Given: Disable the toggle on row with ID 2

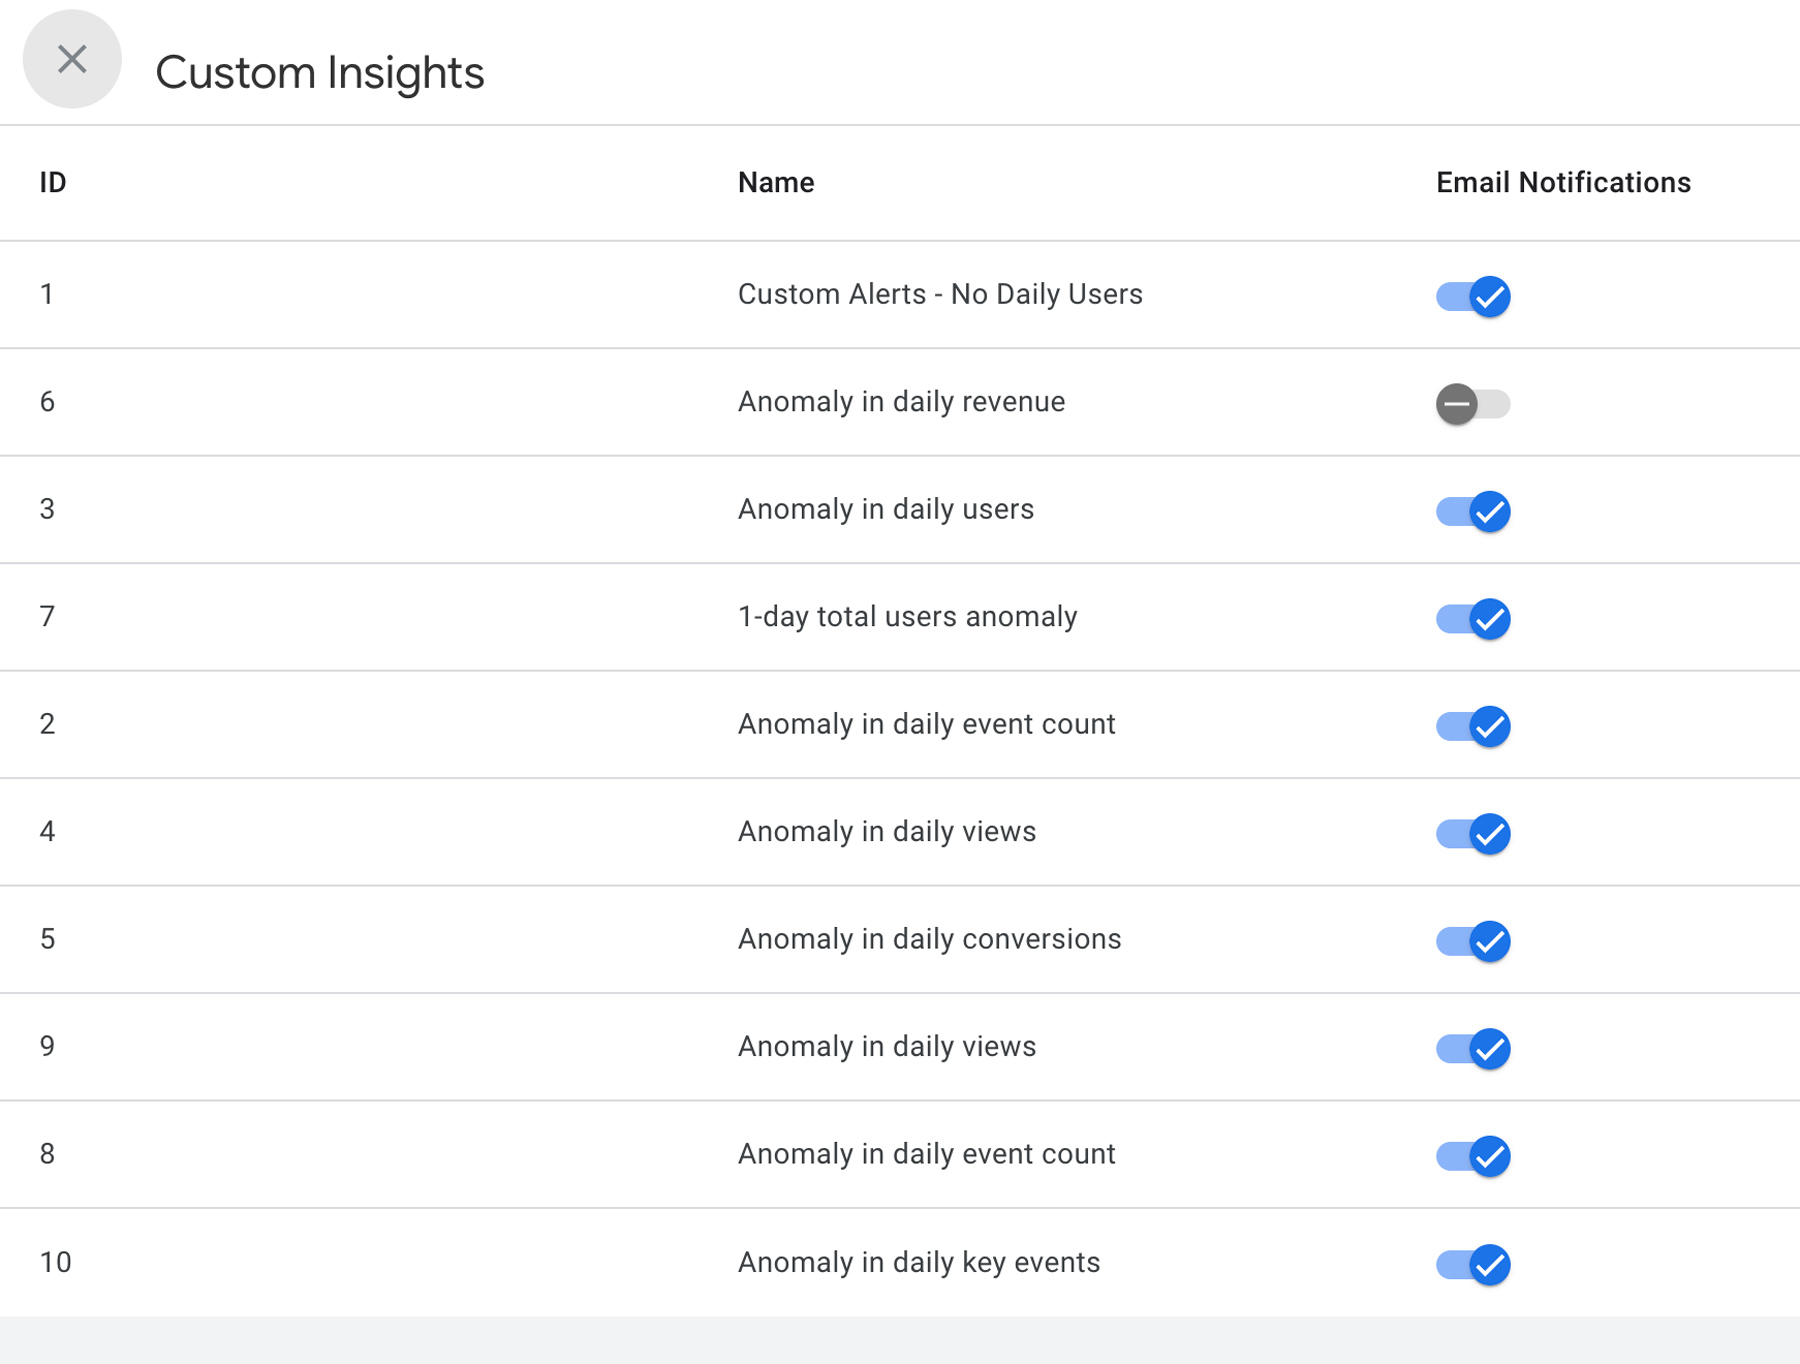Looking at the screenshot, I should coord(1471,727).
